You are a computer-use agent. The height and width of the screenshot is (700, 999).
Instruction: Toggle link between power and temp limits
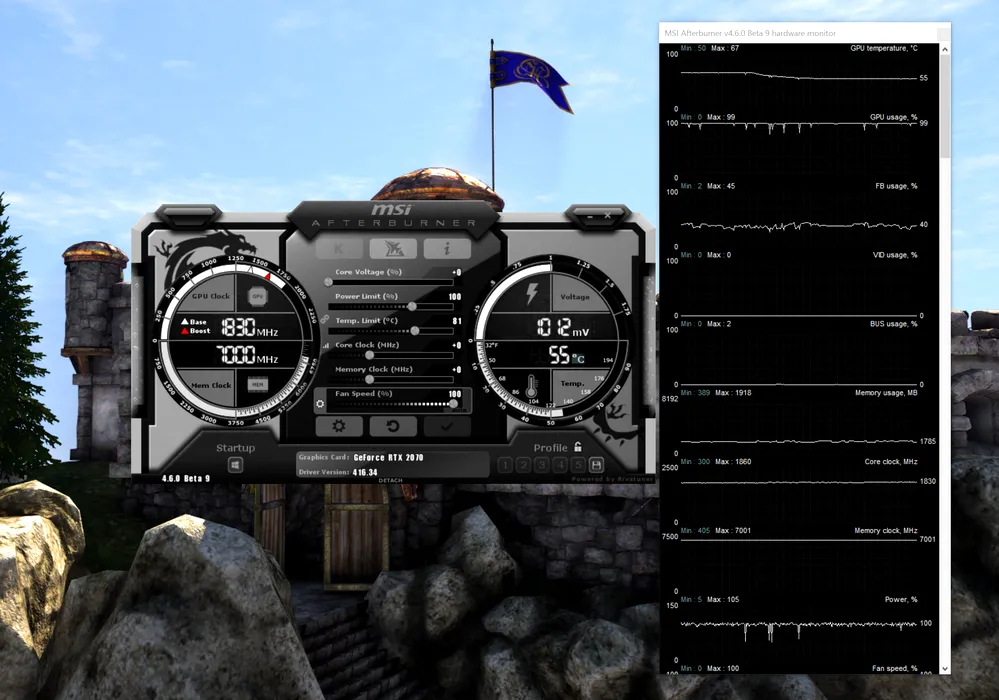click(x=324, y=318)
